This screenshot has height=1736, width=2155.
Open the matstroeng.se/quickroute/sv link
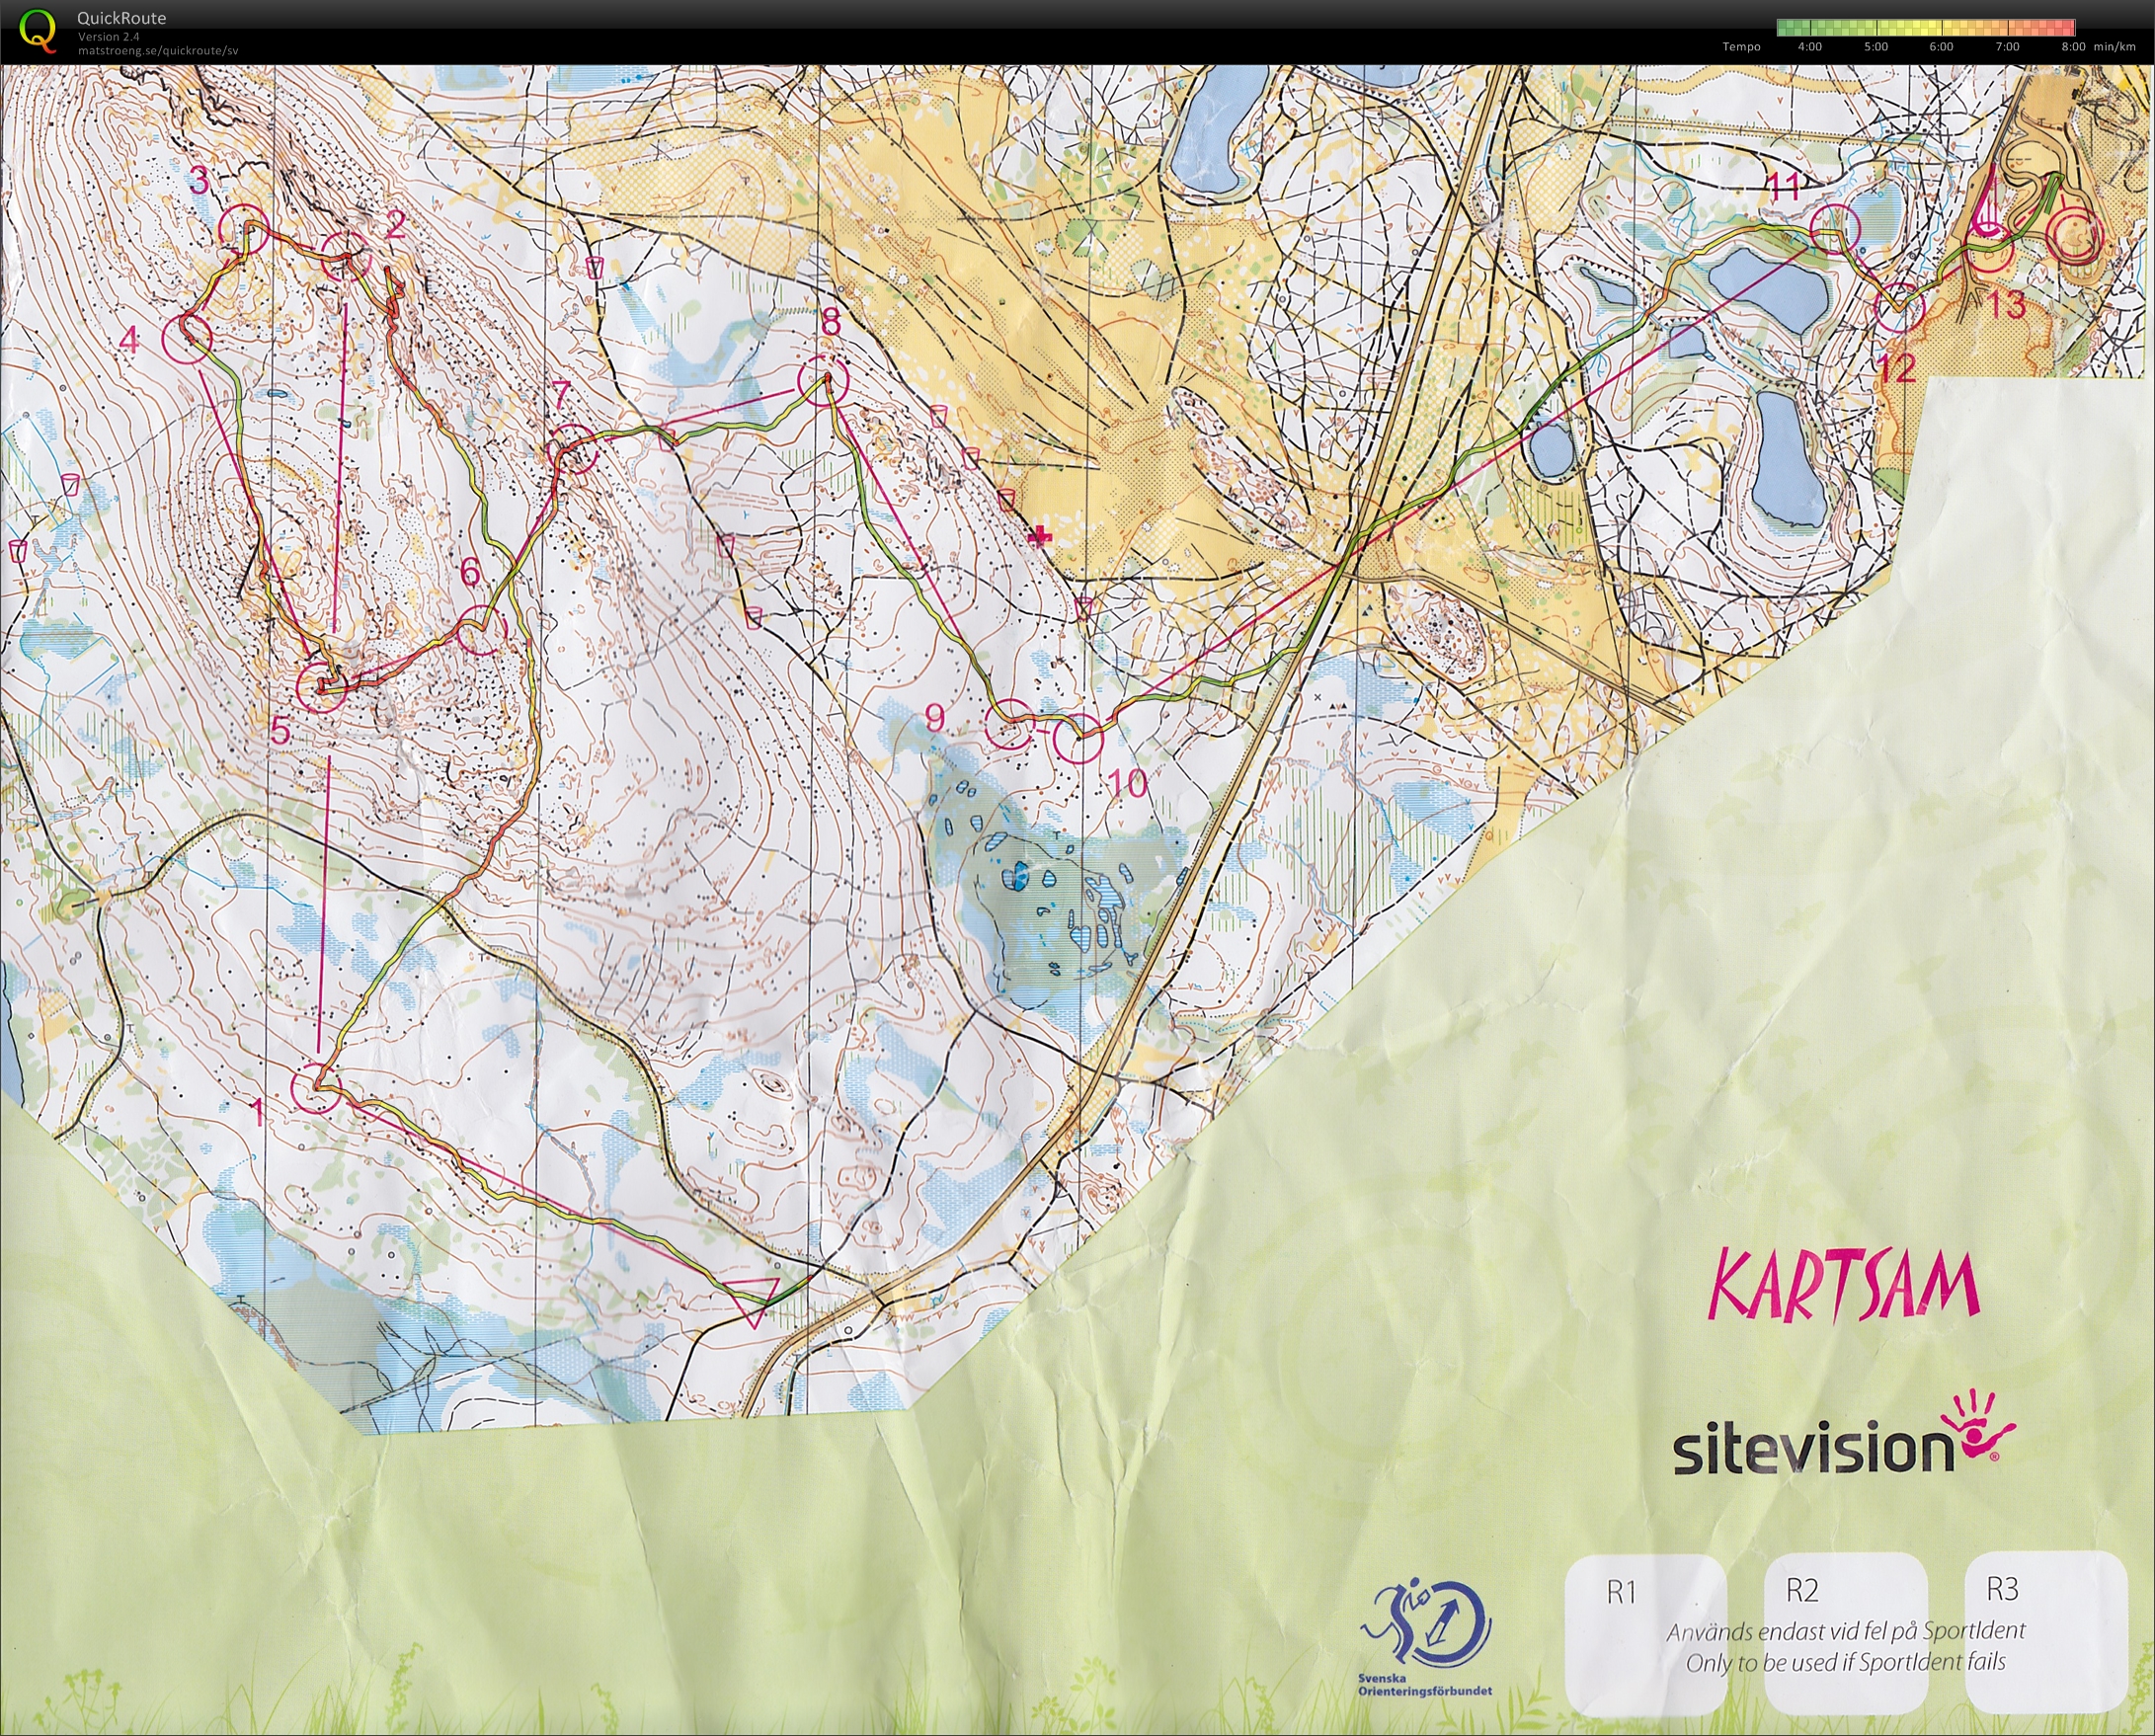[x=158, y=50]
